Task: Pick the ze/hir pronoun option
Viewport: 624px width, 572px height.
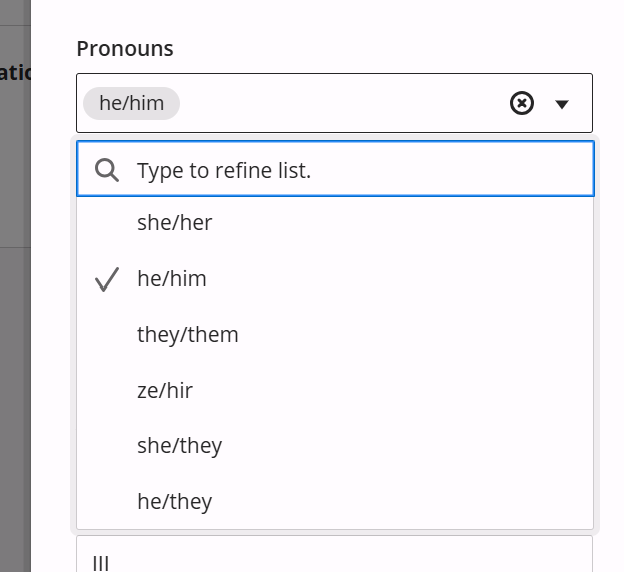Action: 335,390
